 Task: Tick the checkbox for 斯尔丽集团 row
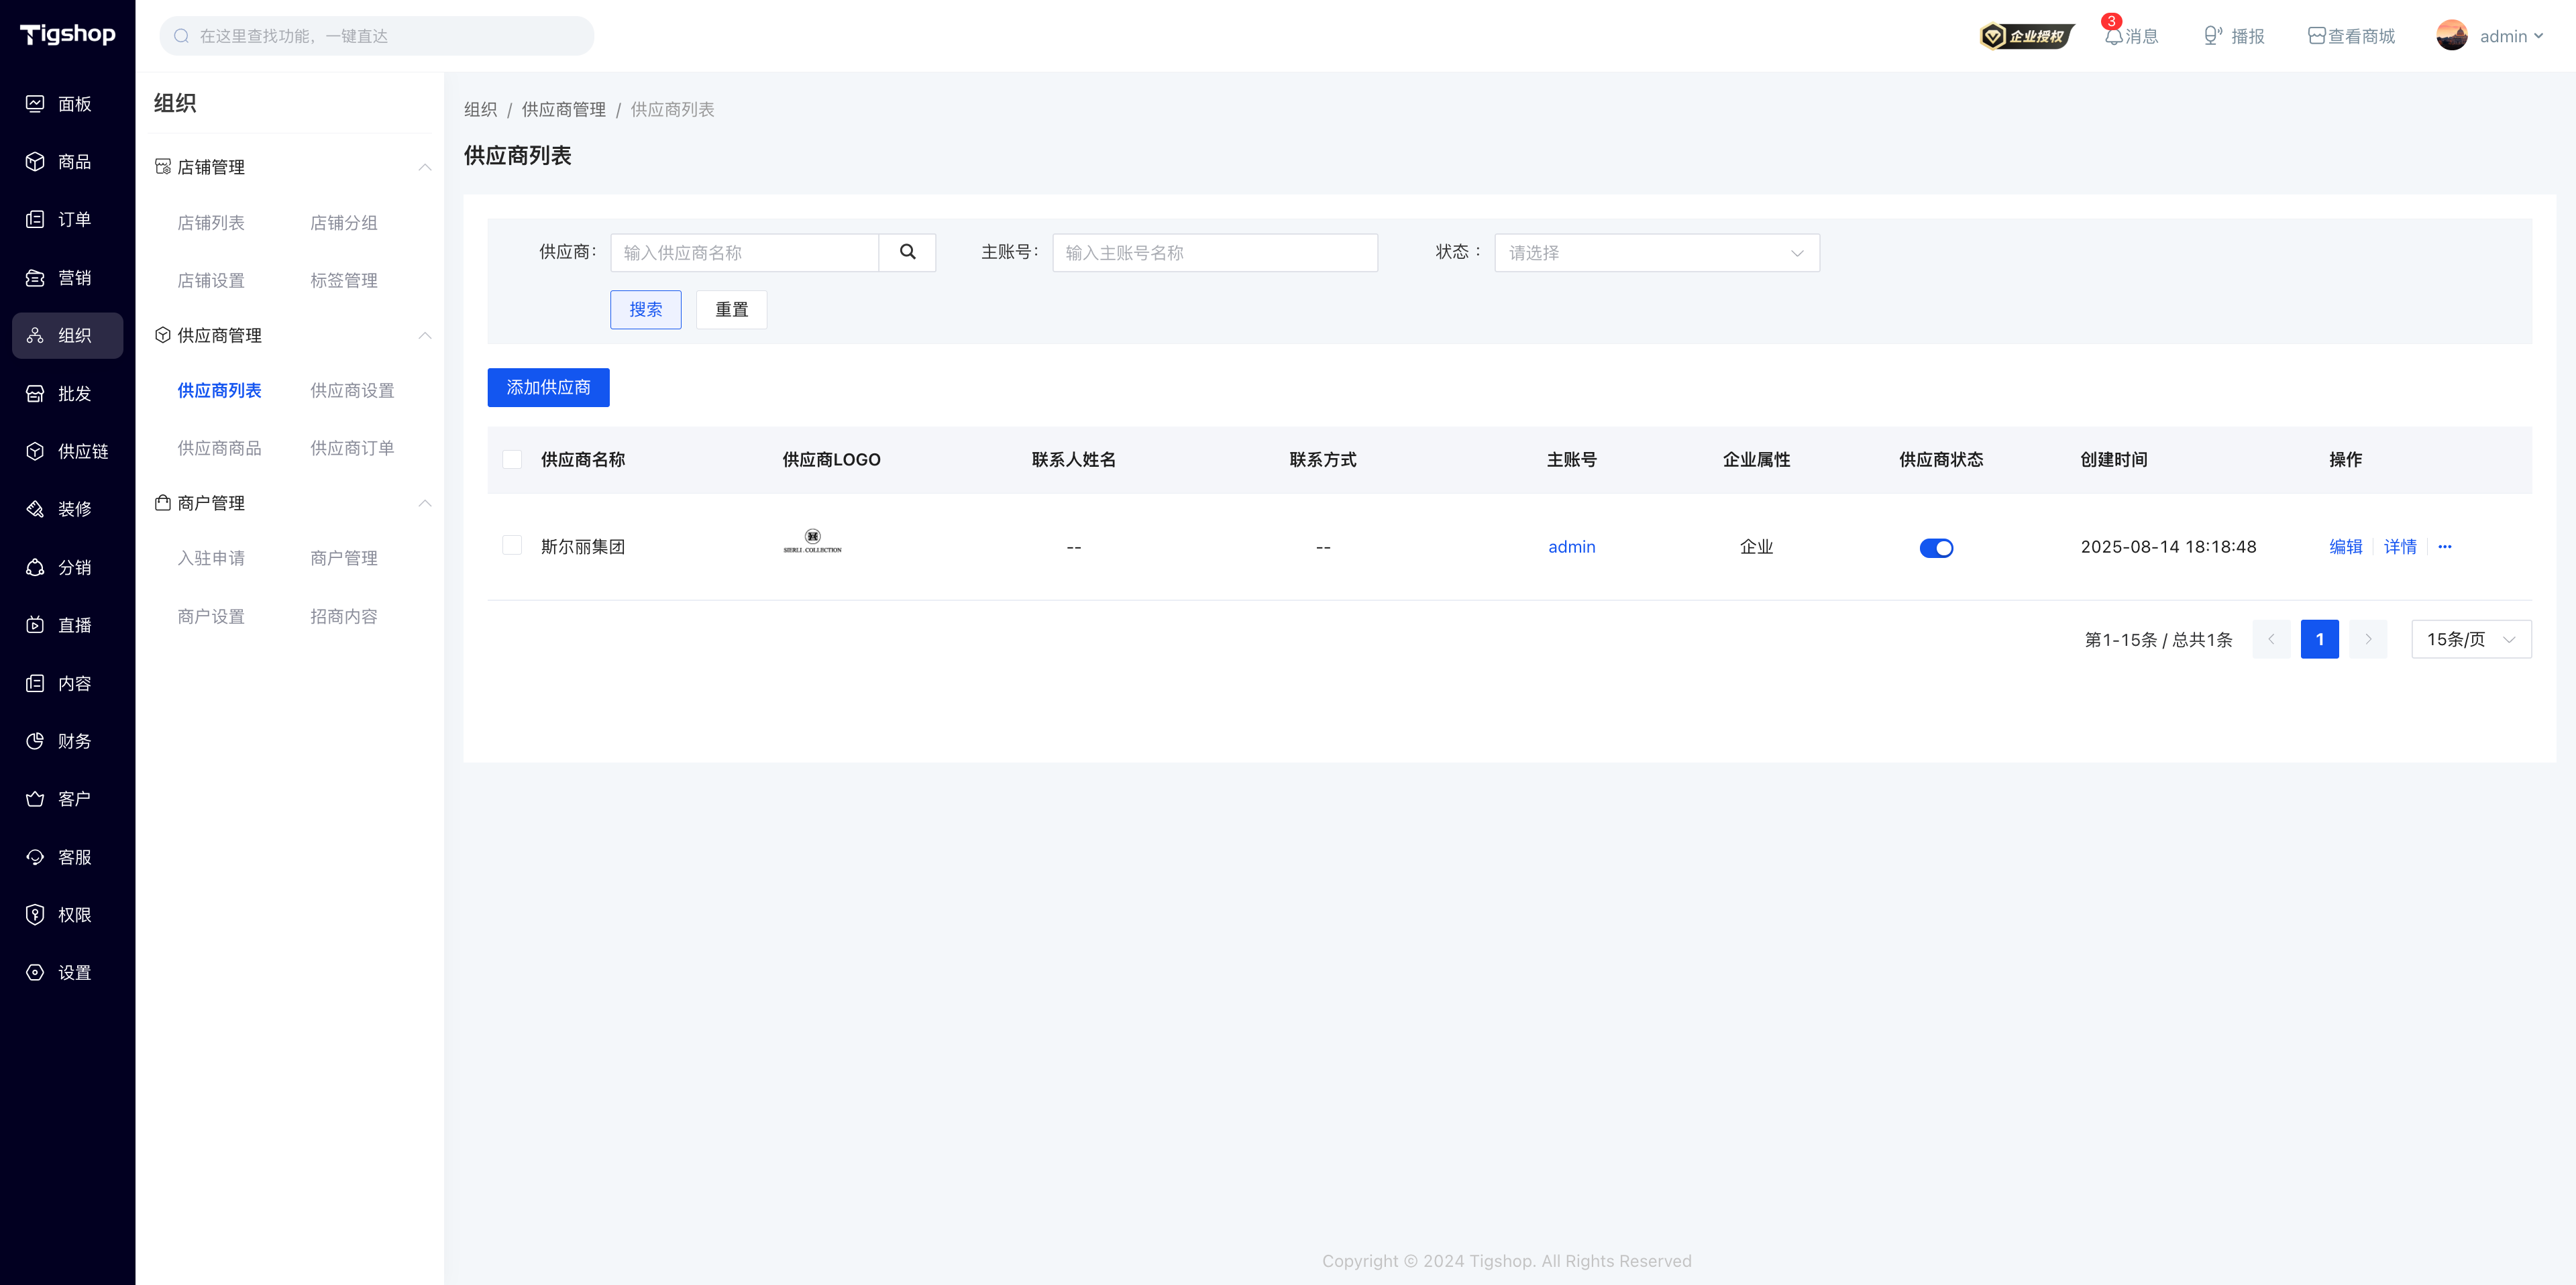pos(512,546)
